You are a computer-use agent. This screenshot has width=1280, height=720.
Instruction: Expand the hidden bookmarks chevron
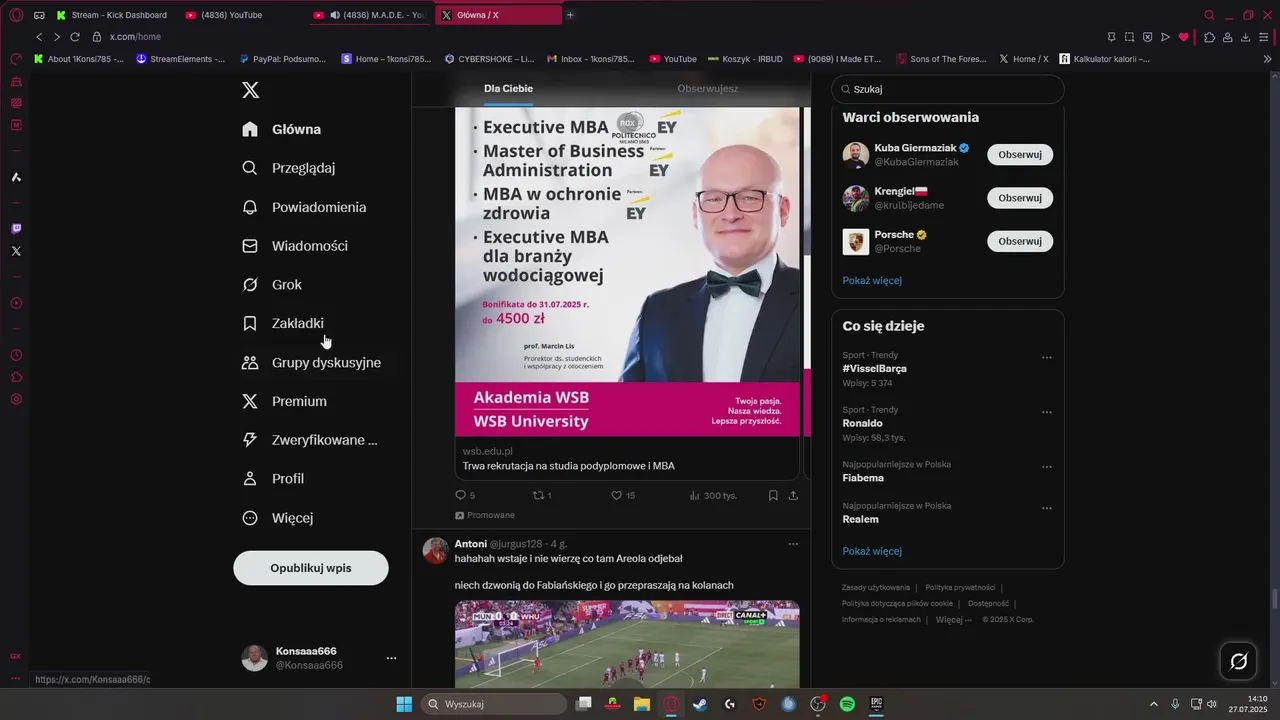point(1267,59)
